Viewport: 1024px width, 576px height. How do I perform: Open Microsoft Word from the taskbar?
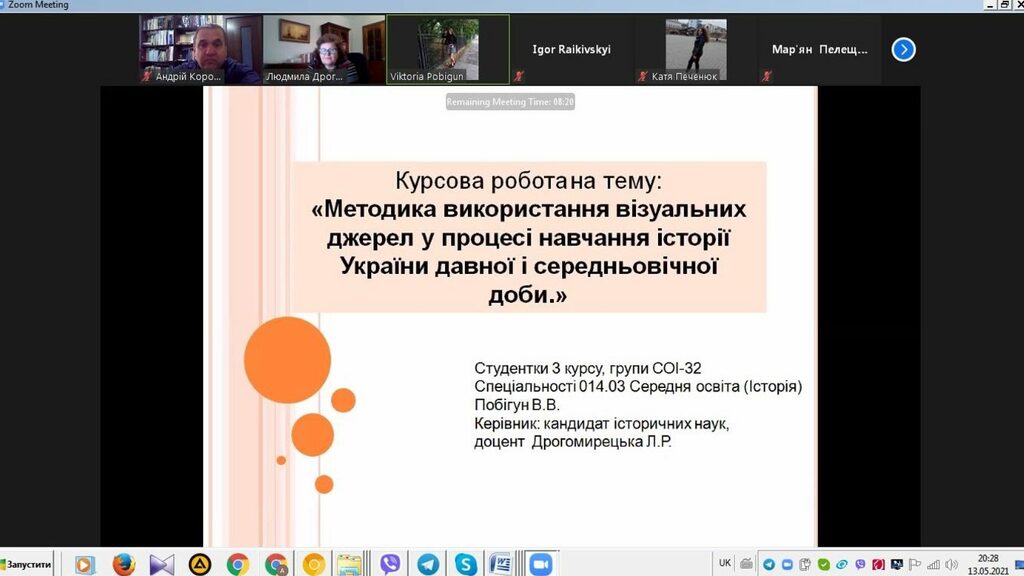pyautogui.click(x=502, y=564)
